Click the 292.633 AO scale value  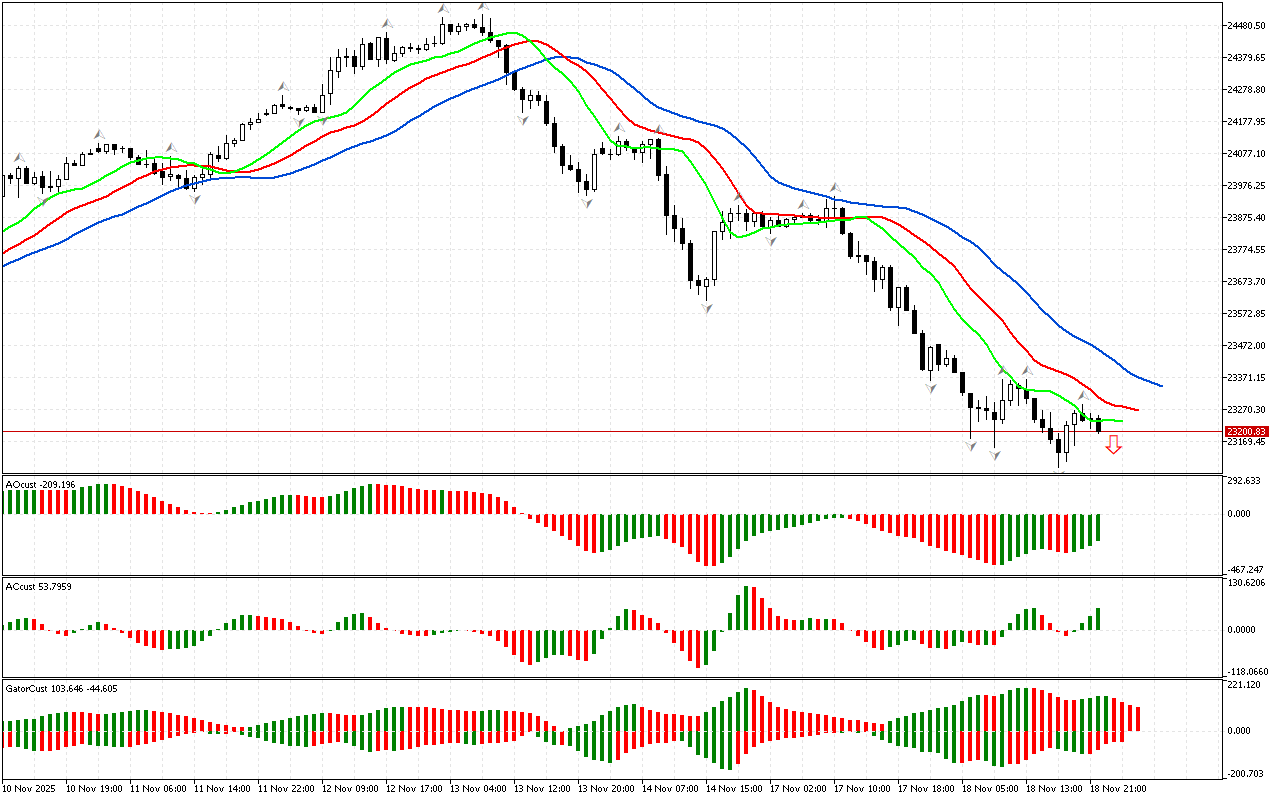click(1245, 481)
